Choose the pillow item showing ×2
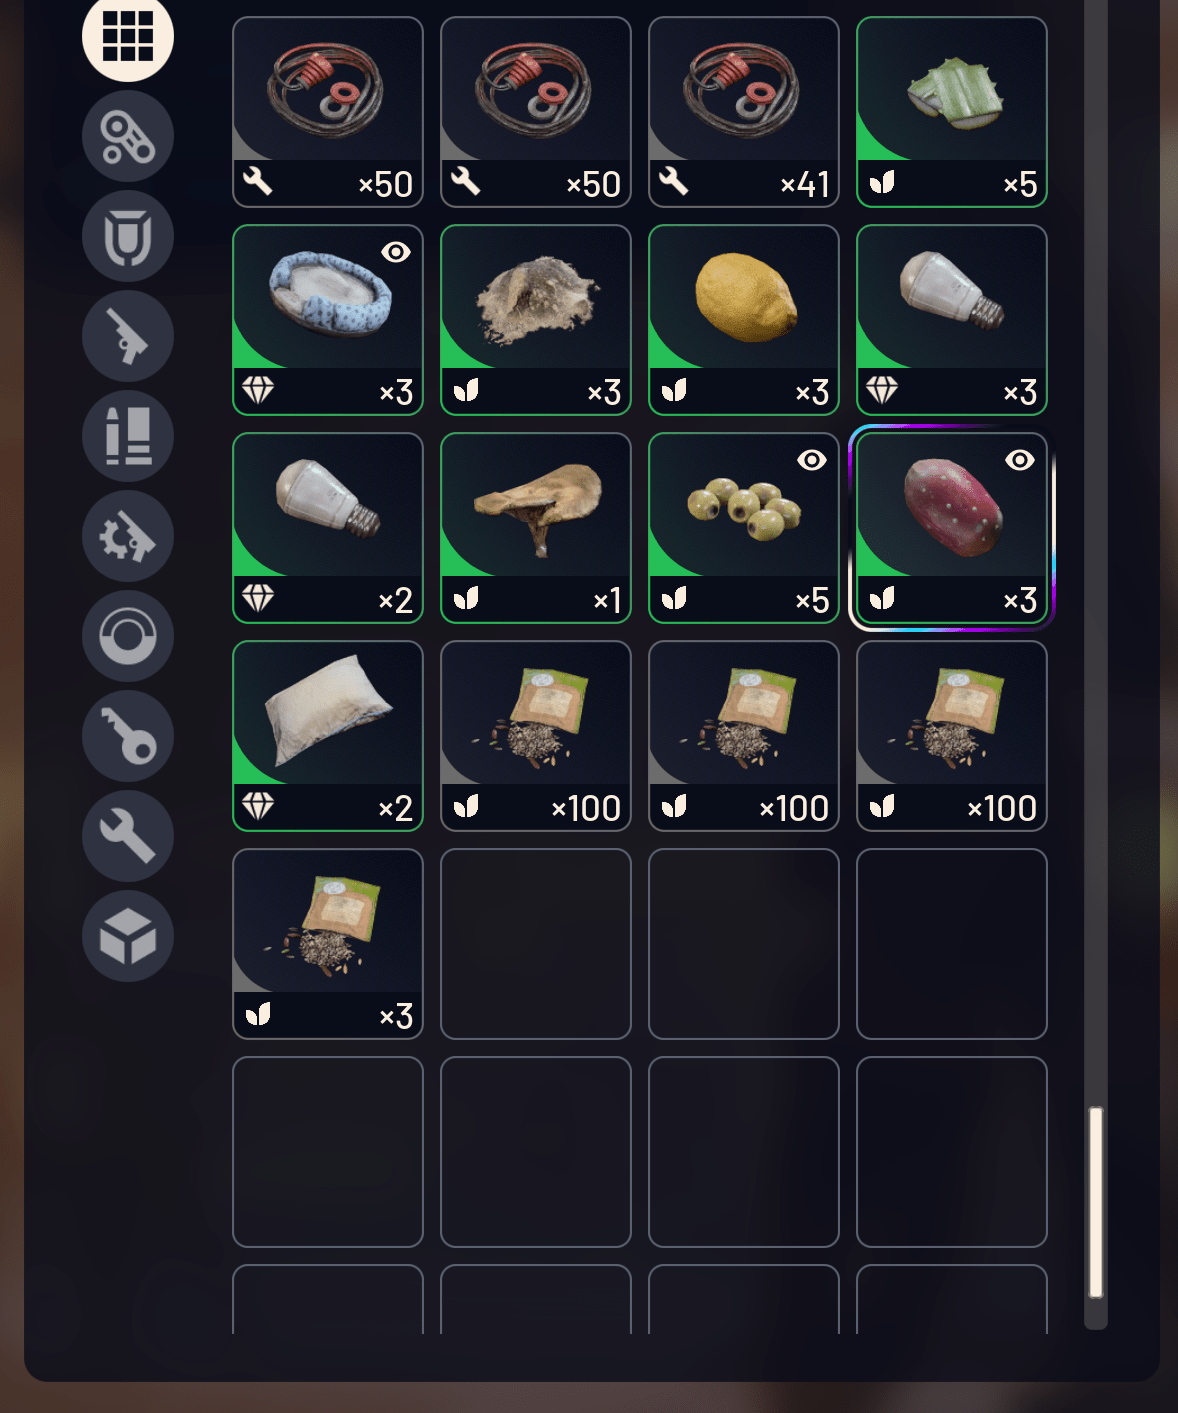The image size is (1178, 1413). click(328, 736)
